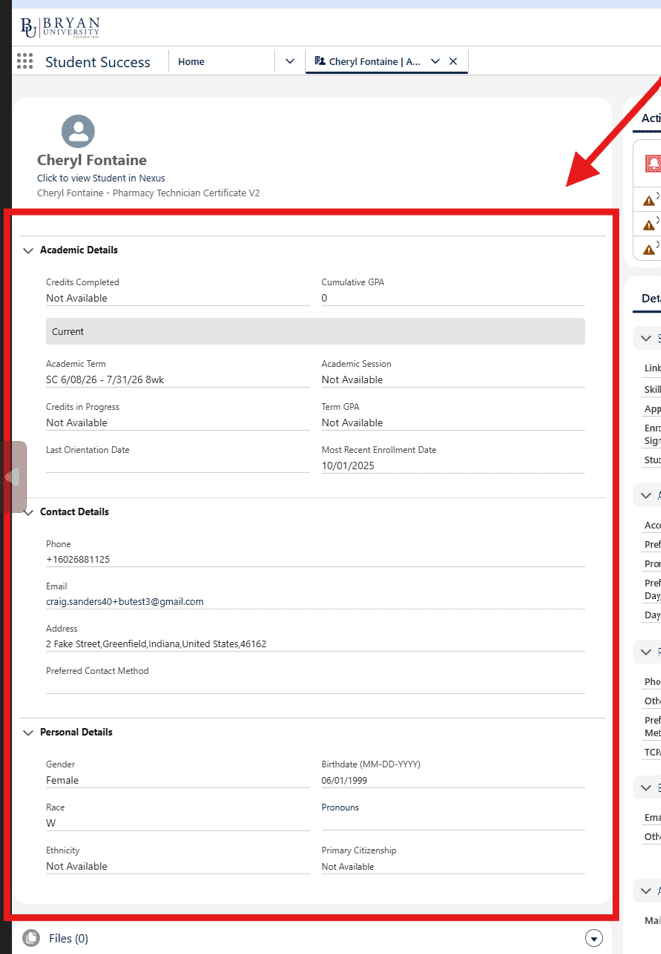Click the Race value W
Viewport: 661px width, 954px height.
click(x=51, y=823)
